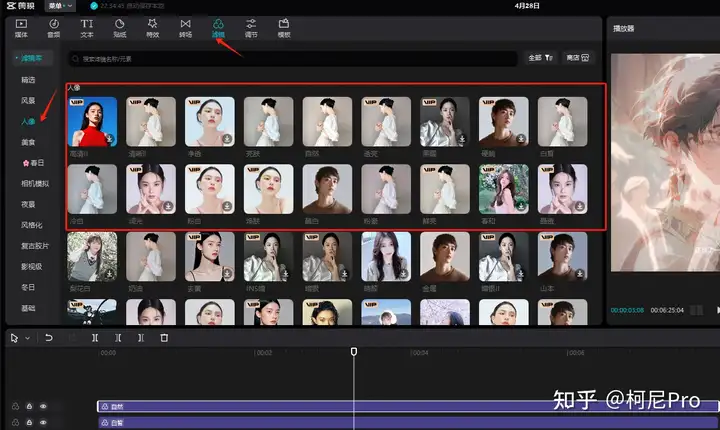Apply the 金属 filter thumbnail
The height and width of the screenshot is (430, 720).
445,257
